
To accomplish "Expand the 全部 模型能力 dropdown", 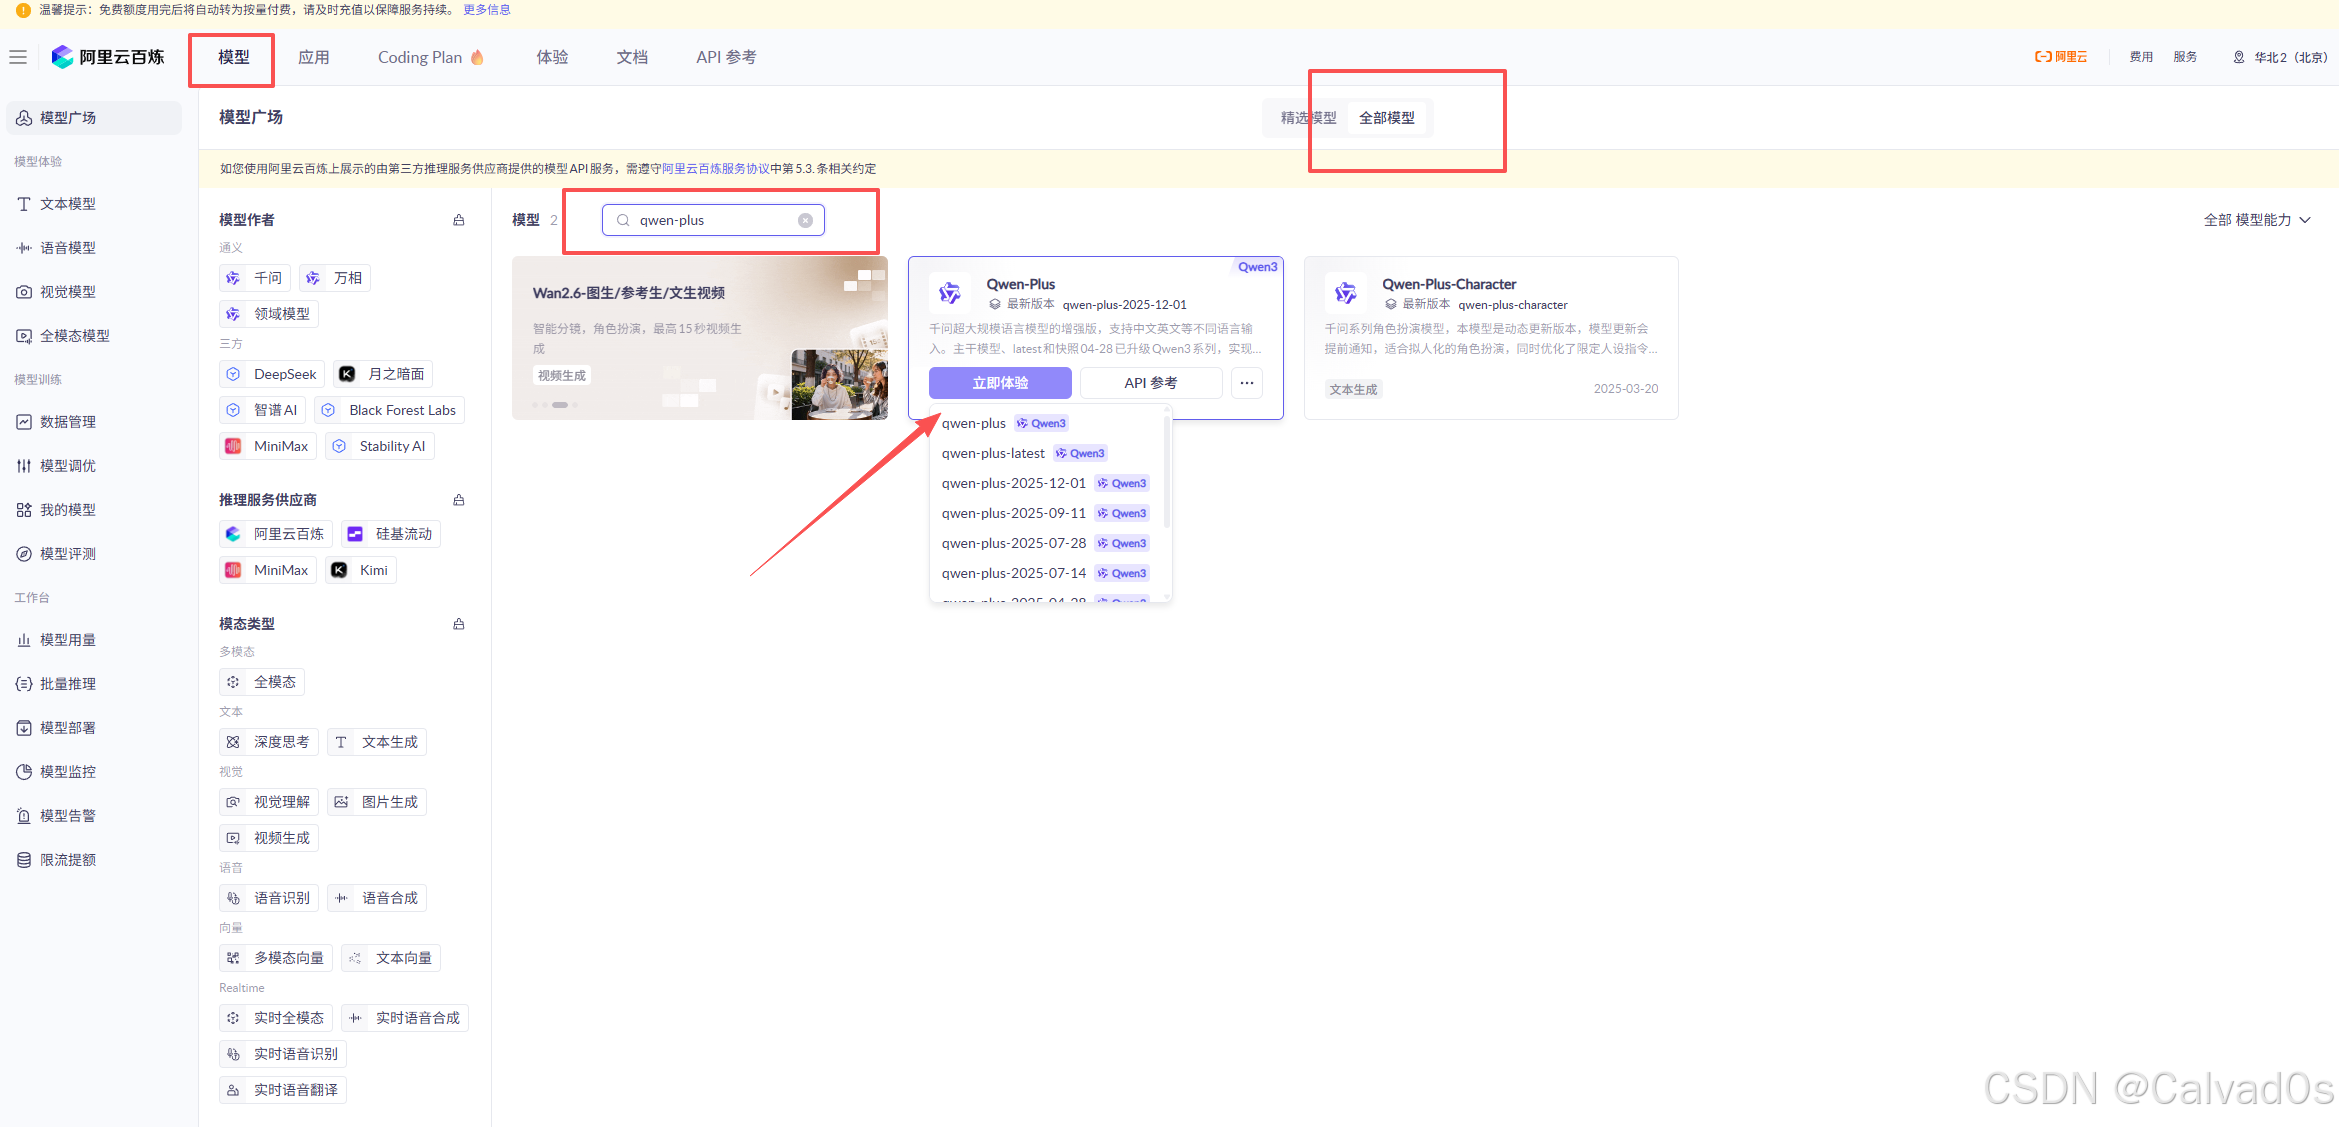I will (x=2257, y=220).
